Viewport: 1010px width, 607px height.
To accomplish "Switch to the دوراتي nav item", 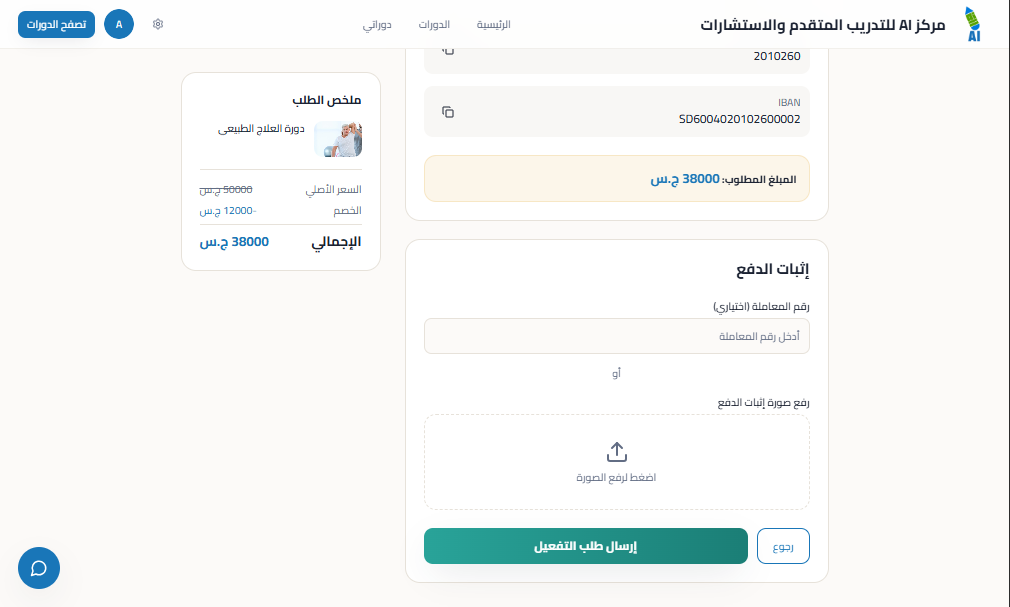I will (x=377, y=24).
